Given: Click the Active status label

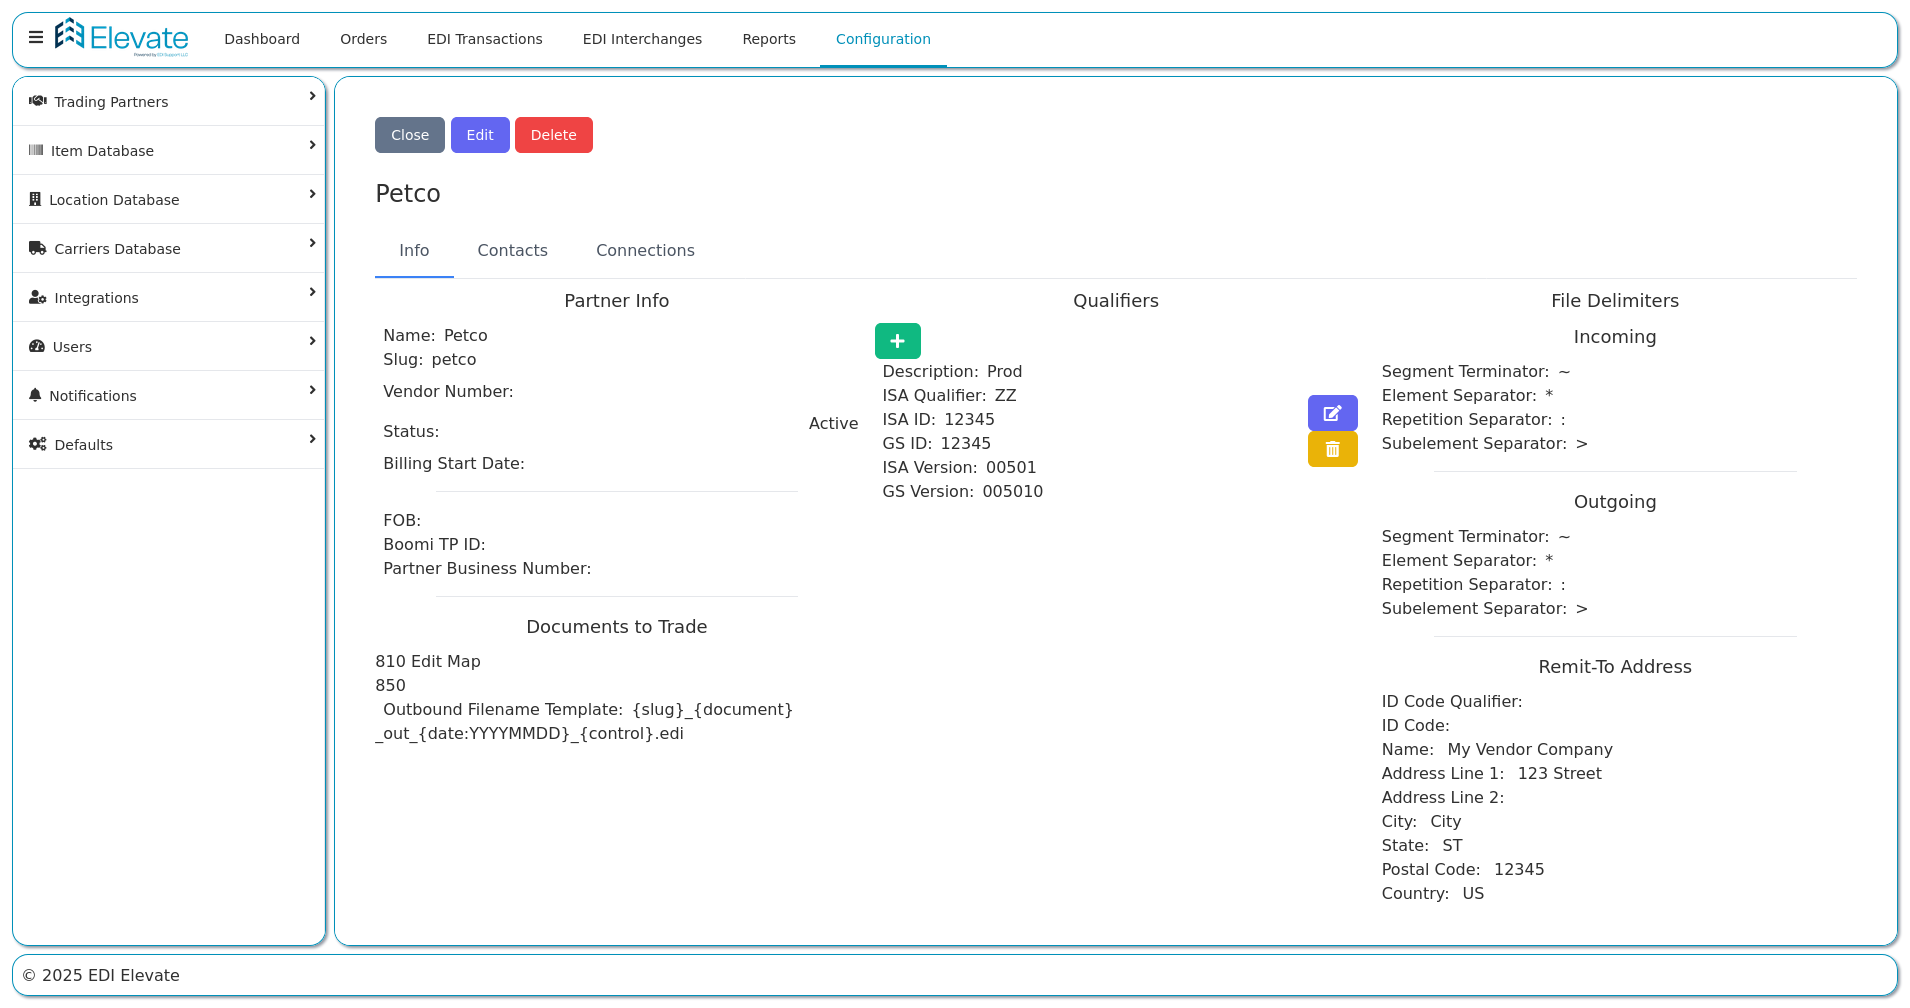Looking at the screenshot, I should [834, 423].
